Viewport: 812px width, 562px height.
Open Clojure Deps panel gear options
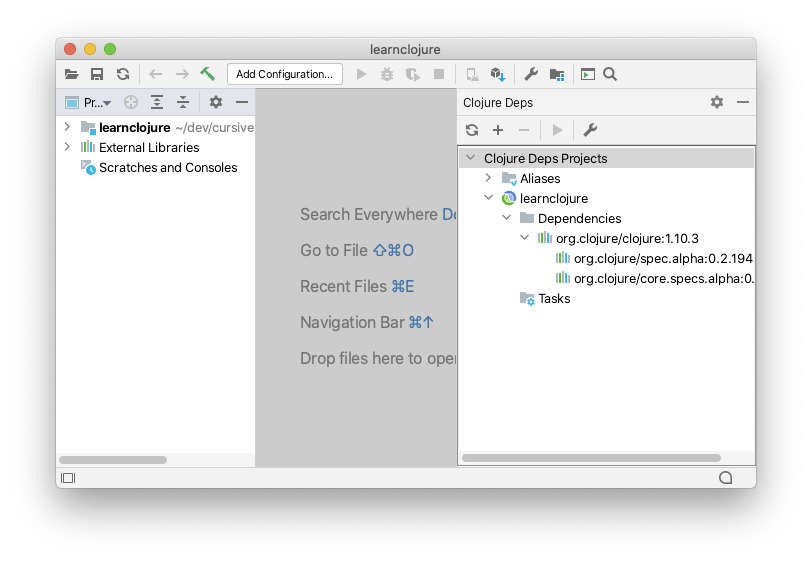click(717, 102)
